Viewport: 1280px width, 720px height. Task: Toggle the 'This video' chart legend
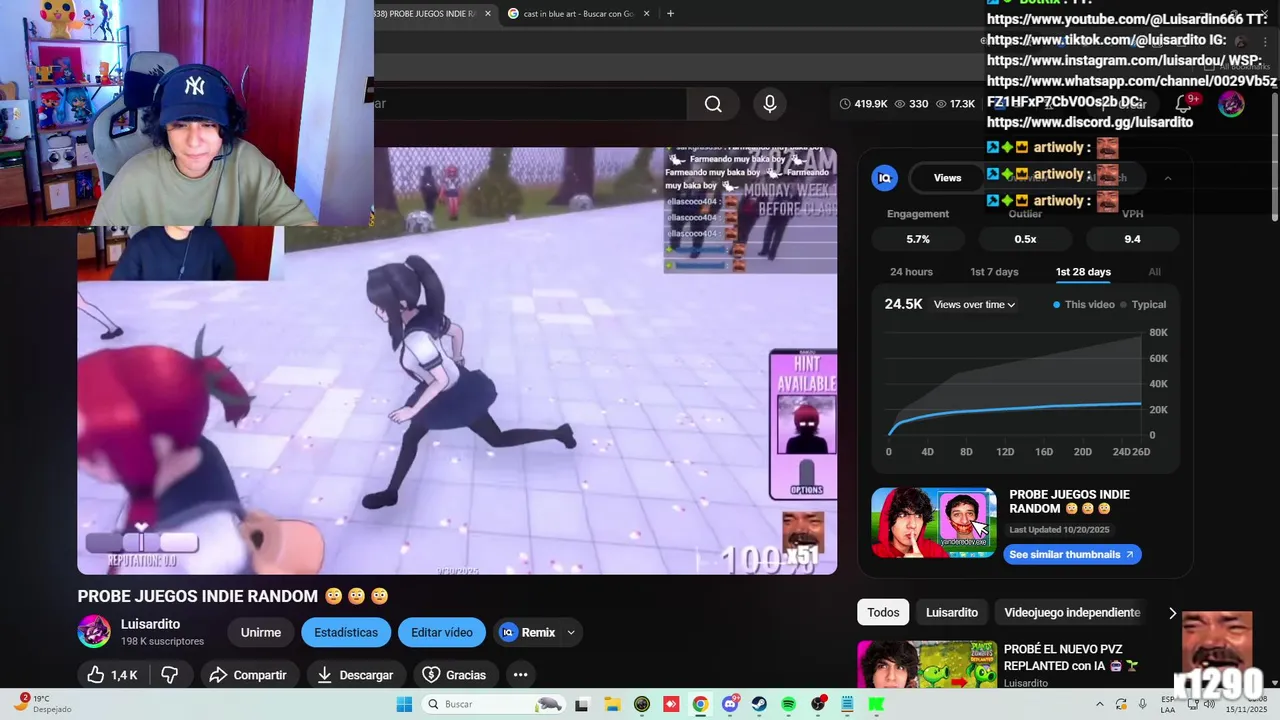click(1083, 304)
